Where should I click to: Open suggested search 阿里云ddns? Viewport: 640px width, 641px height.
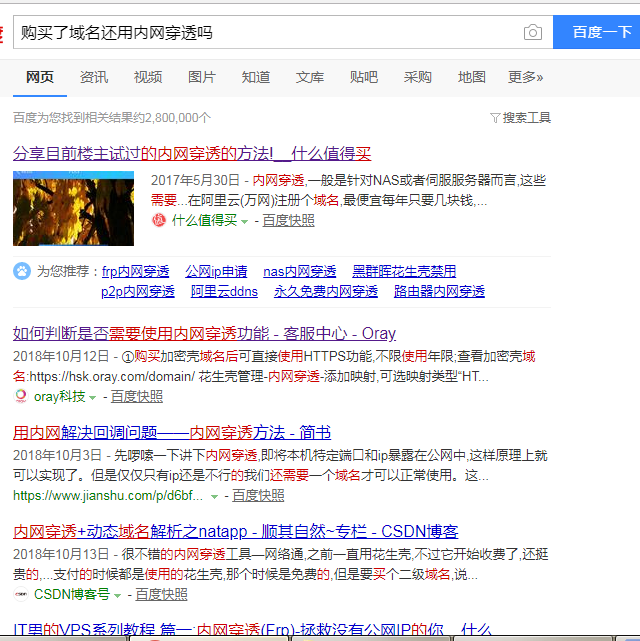224,291
